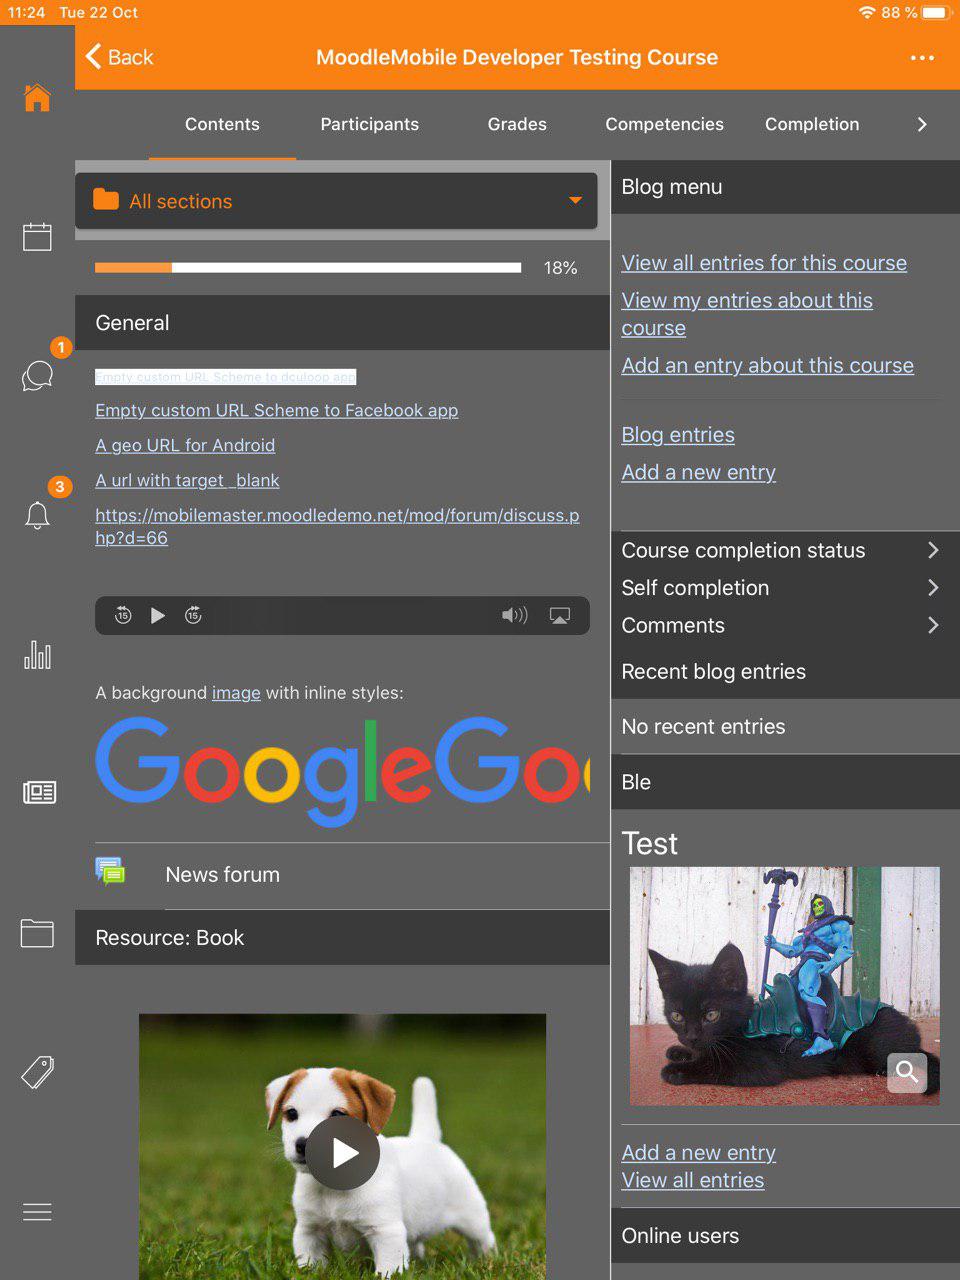
Task: Tap the cat and Skeletor image
Action: (784, 985)
